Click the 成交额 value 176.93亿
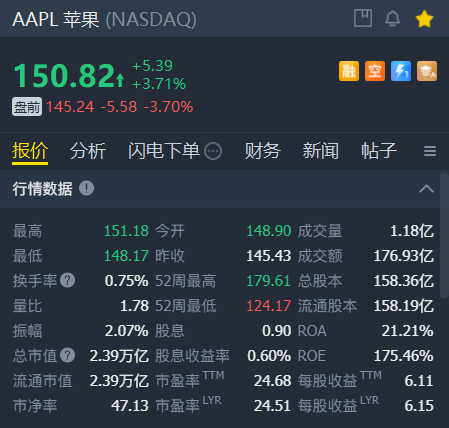Viewport: 449px width, 428px height. 404,256
